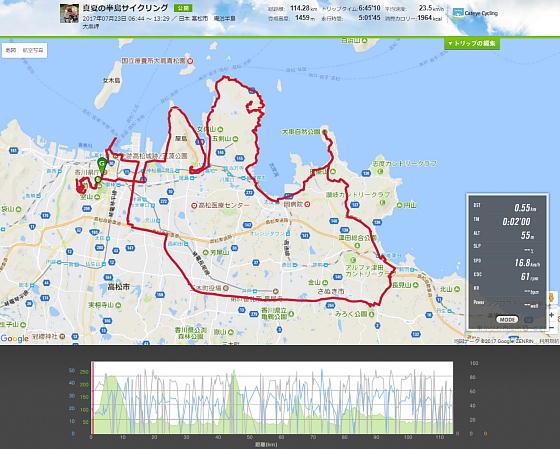Click the 讃岐カントリークラブ golf marker
560x449 pixels.
[382, 203]
